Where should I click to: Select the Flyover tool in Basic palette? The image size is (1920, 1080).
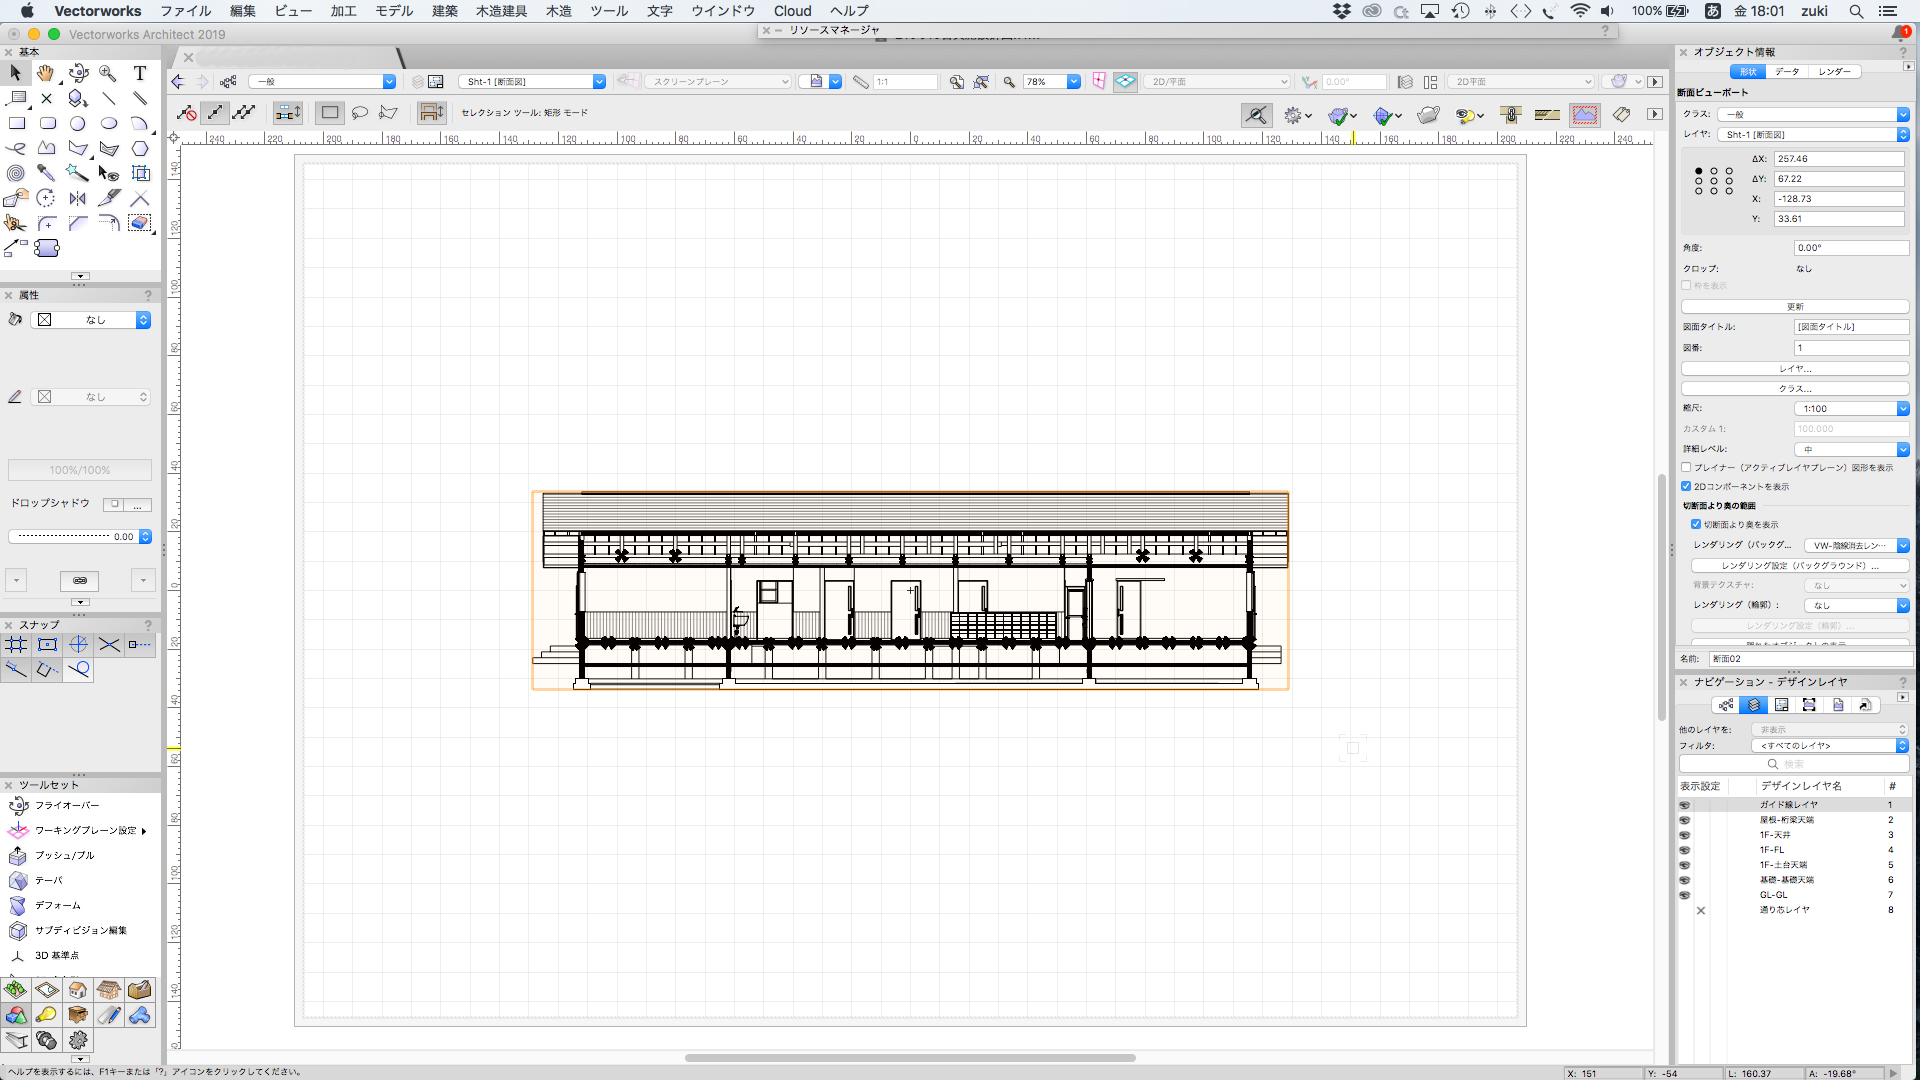[x=78, y=73]
